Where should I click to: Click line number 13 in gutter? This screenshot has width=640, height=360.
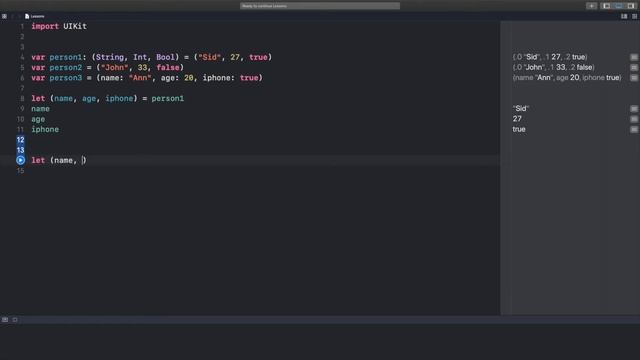coord(20,150)
